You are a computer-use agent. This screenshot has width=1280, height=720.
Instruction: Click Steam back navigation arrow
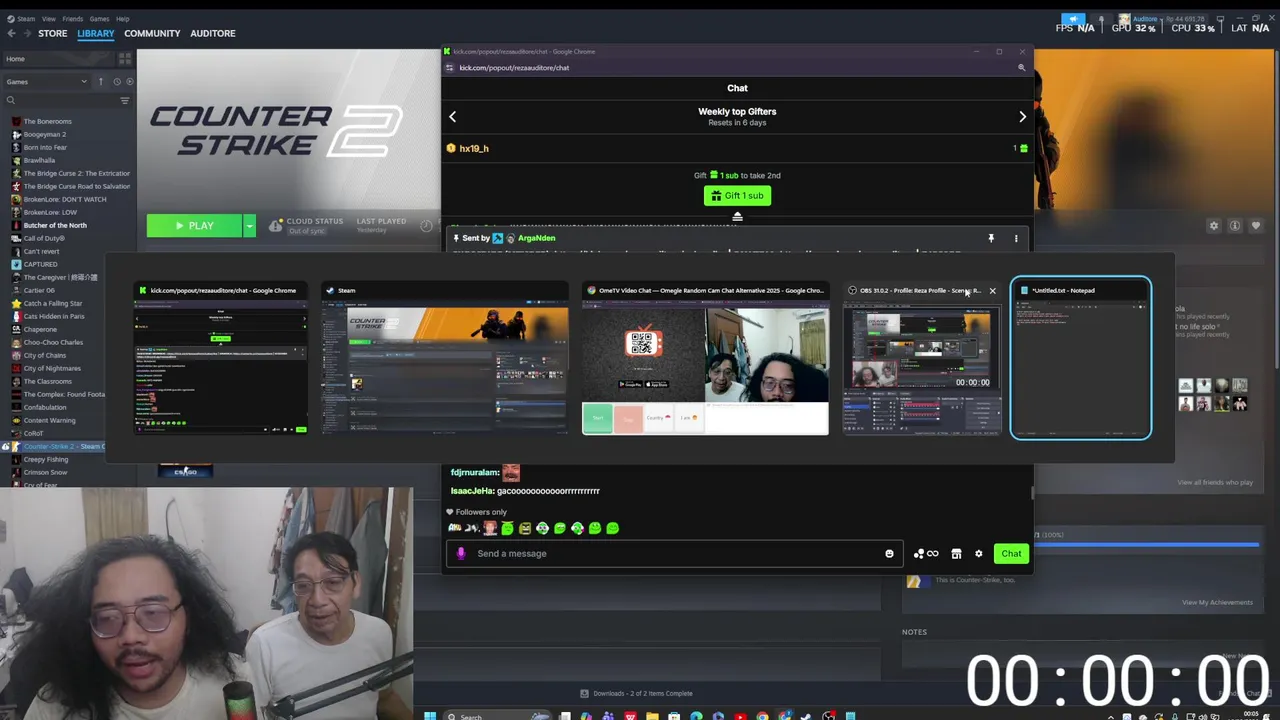[x=11, y=33]
